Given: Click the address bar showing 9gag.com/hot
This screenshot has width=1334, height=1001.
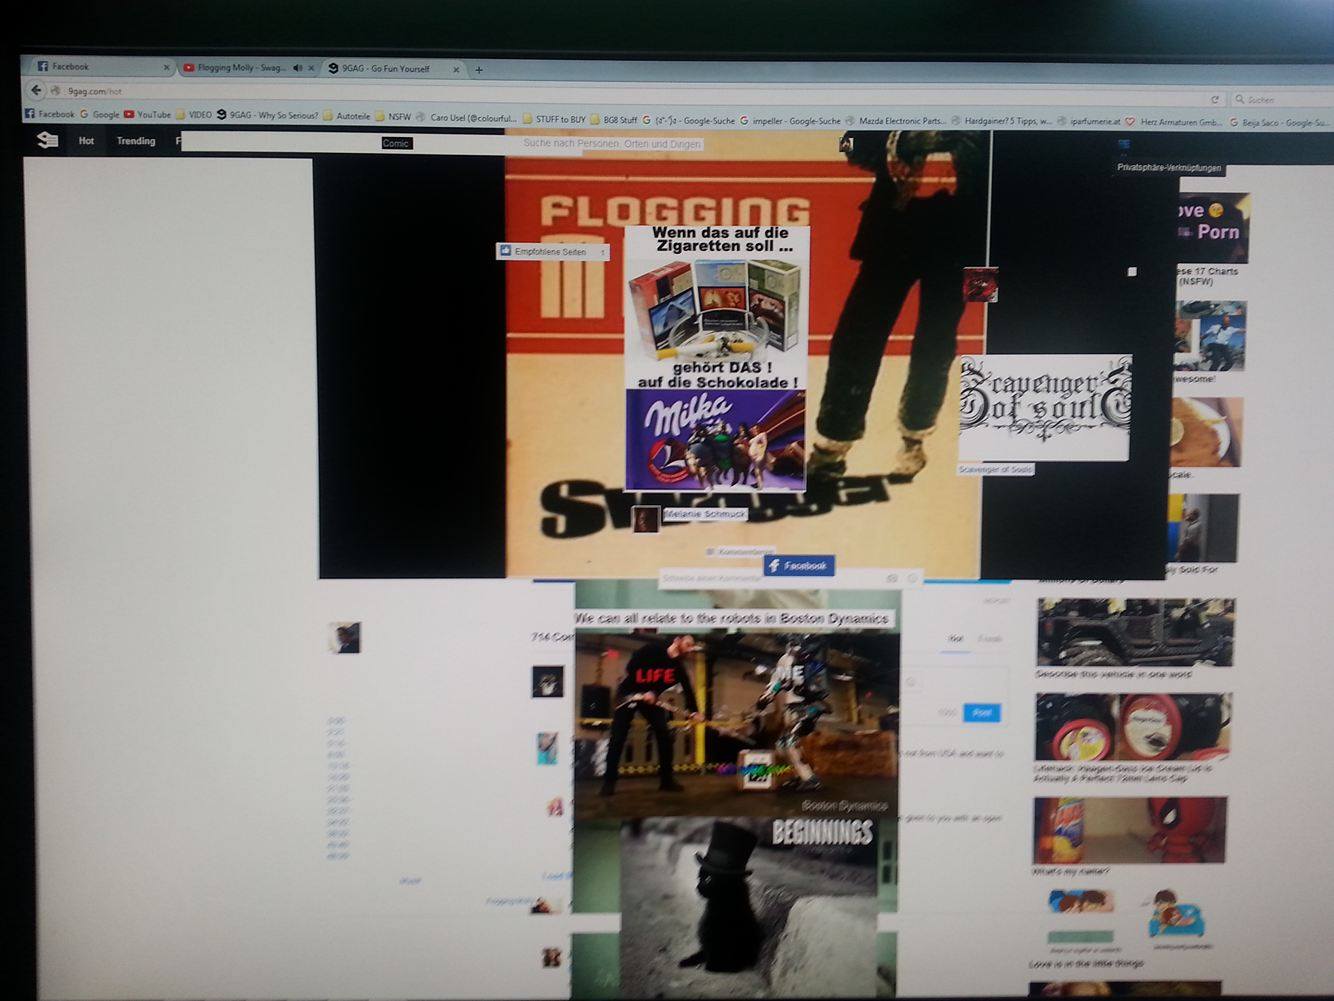Looking at the screenshot, I should (630, 94).
